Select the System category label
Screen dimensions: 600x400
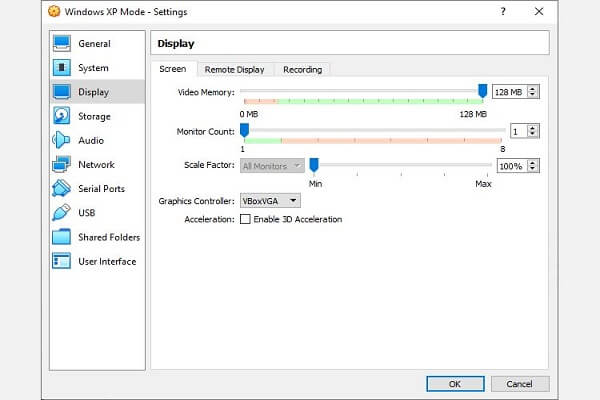coord(93,68)
